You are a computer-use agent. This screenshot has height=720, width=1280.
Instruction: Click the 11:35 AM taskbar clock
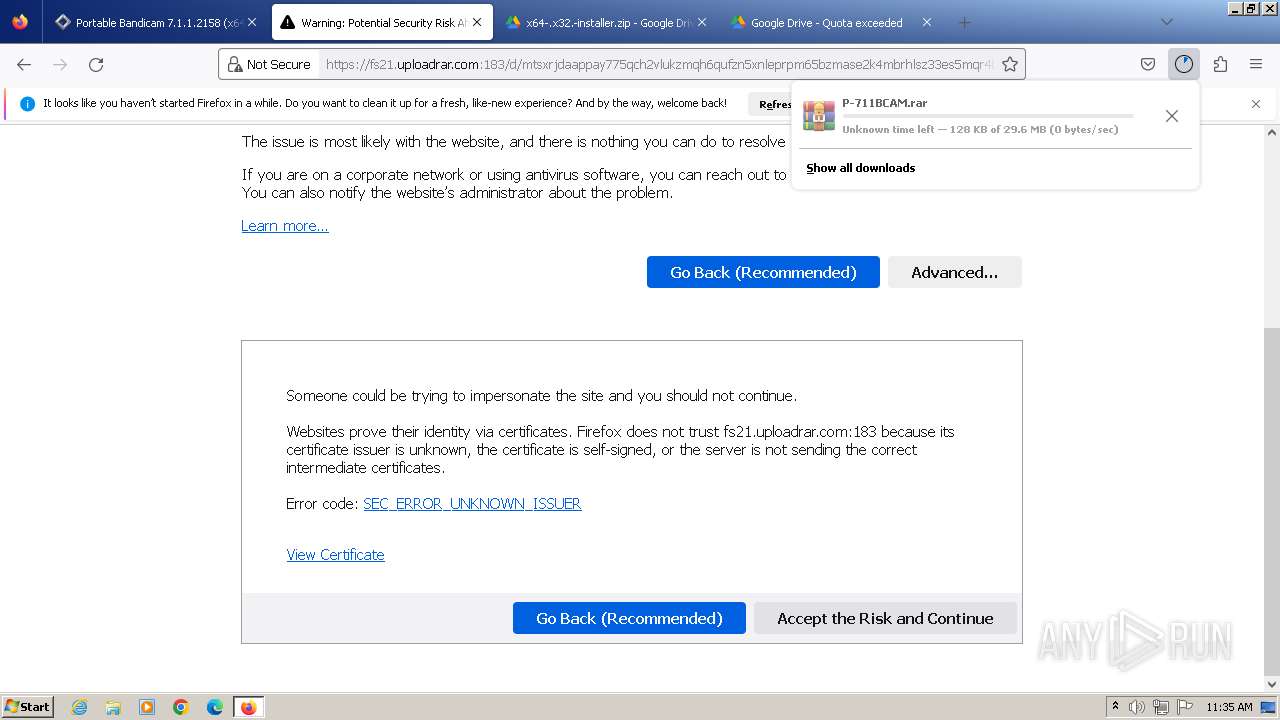coord(1229,707)
